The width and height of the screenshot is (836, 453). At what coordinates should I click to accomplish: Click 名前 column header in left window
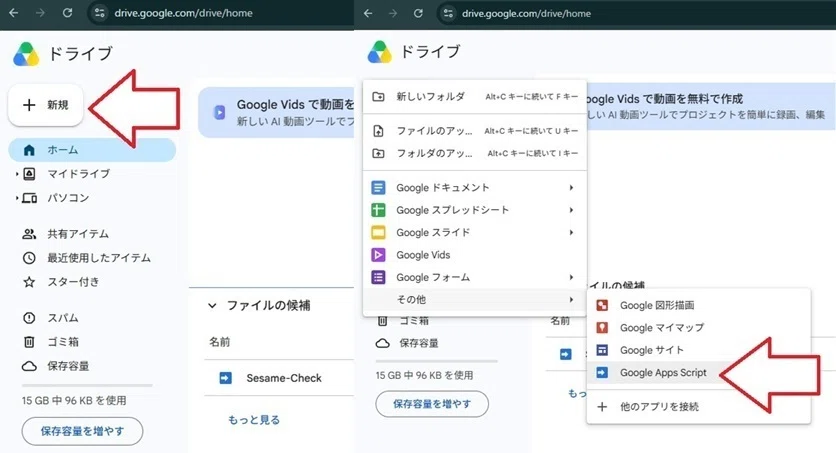click(x=219, y=342)
